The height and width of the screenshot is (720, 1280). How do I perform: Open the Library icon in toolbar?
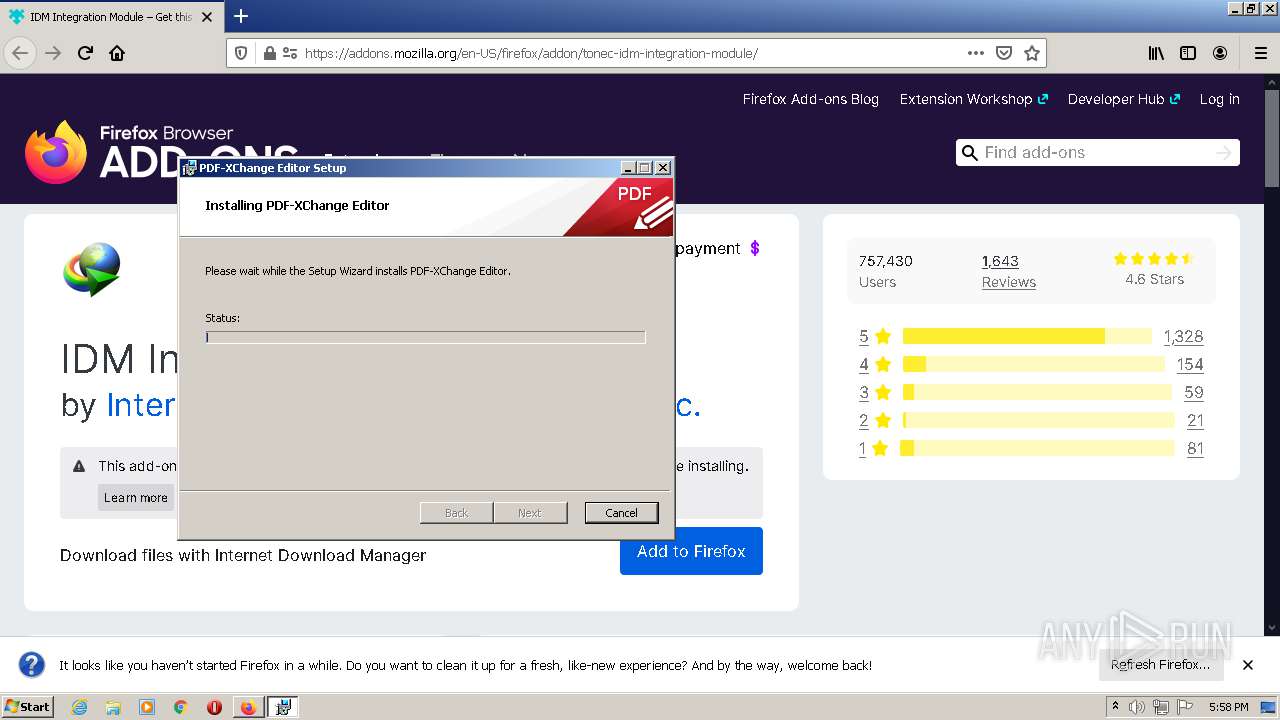click(1156, 53)
